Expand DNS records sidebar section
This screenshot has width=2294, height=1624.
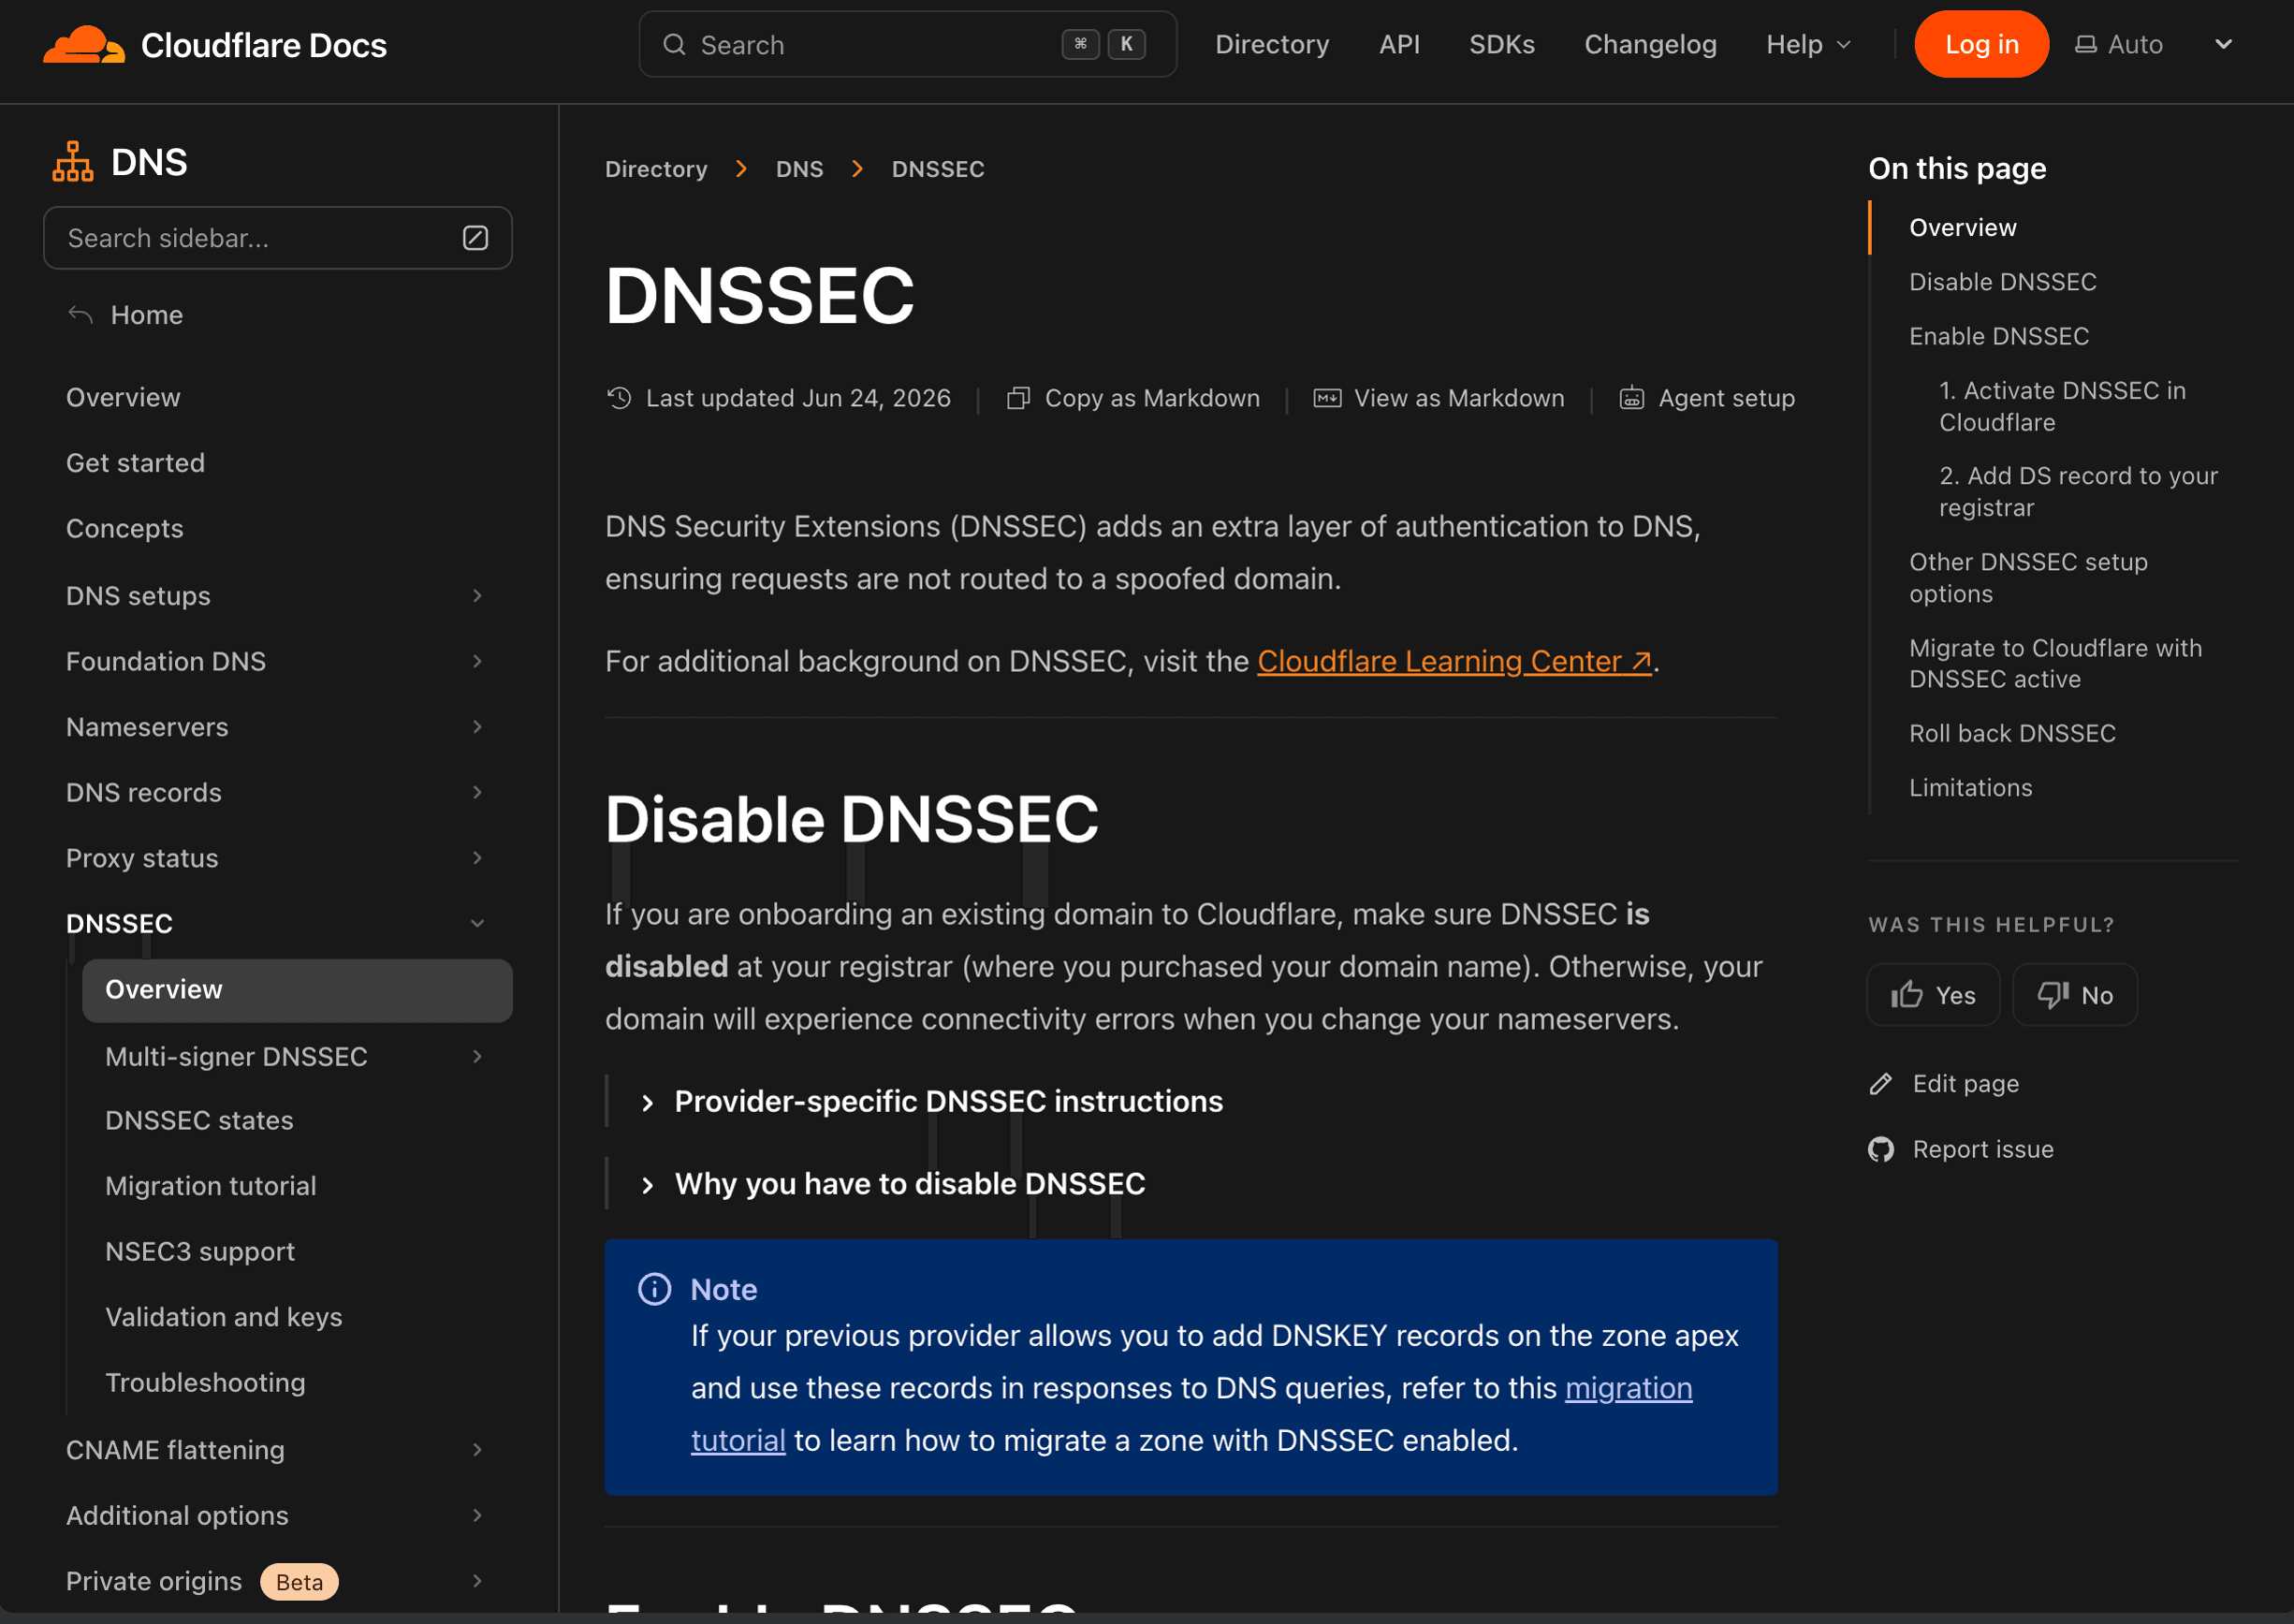pyautogui.click(x=477, y=793)
